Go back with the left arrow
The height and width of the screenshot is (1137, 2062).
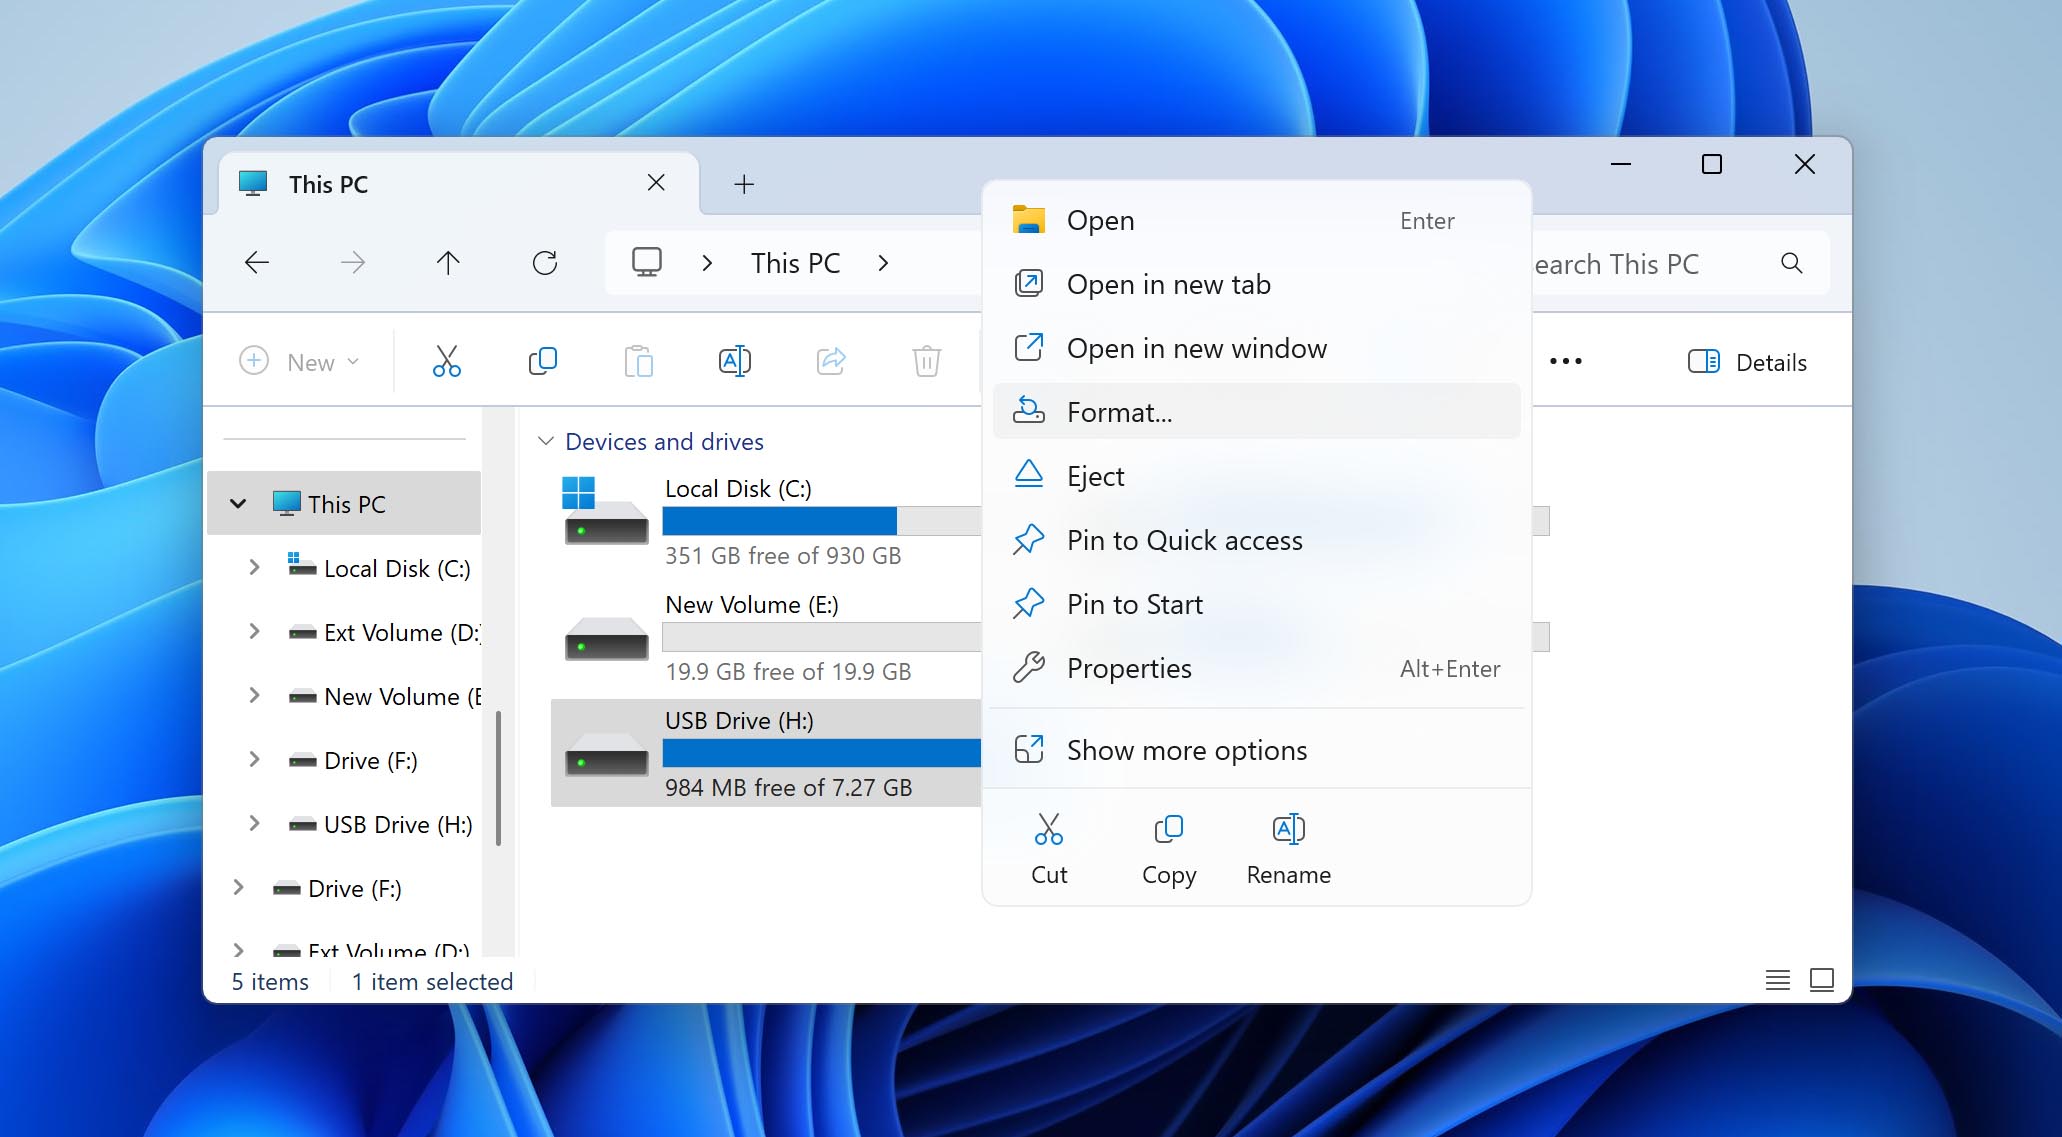(x=257, y=263)
